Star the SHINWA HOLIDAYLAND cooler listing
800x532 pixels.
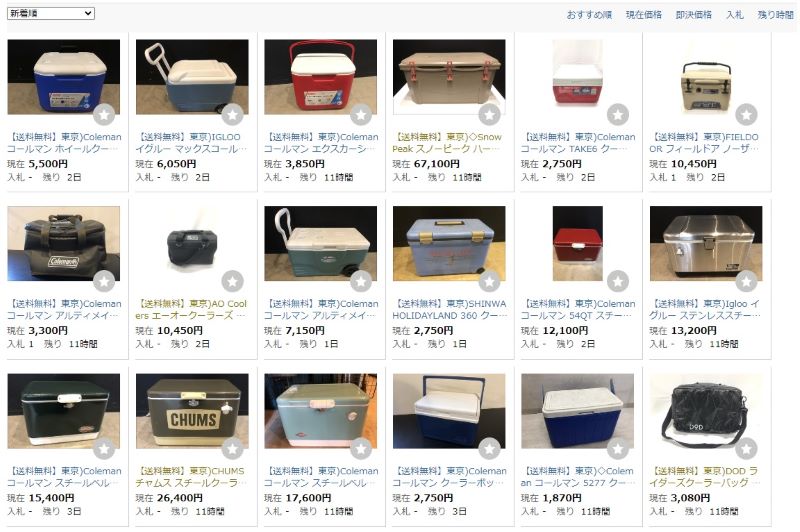(x=489, y=281)
